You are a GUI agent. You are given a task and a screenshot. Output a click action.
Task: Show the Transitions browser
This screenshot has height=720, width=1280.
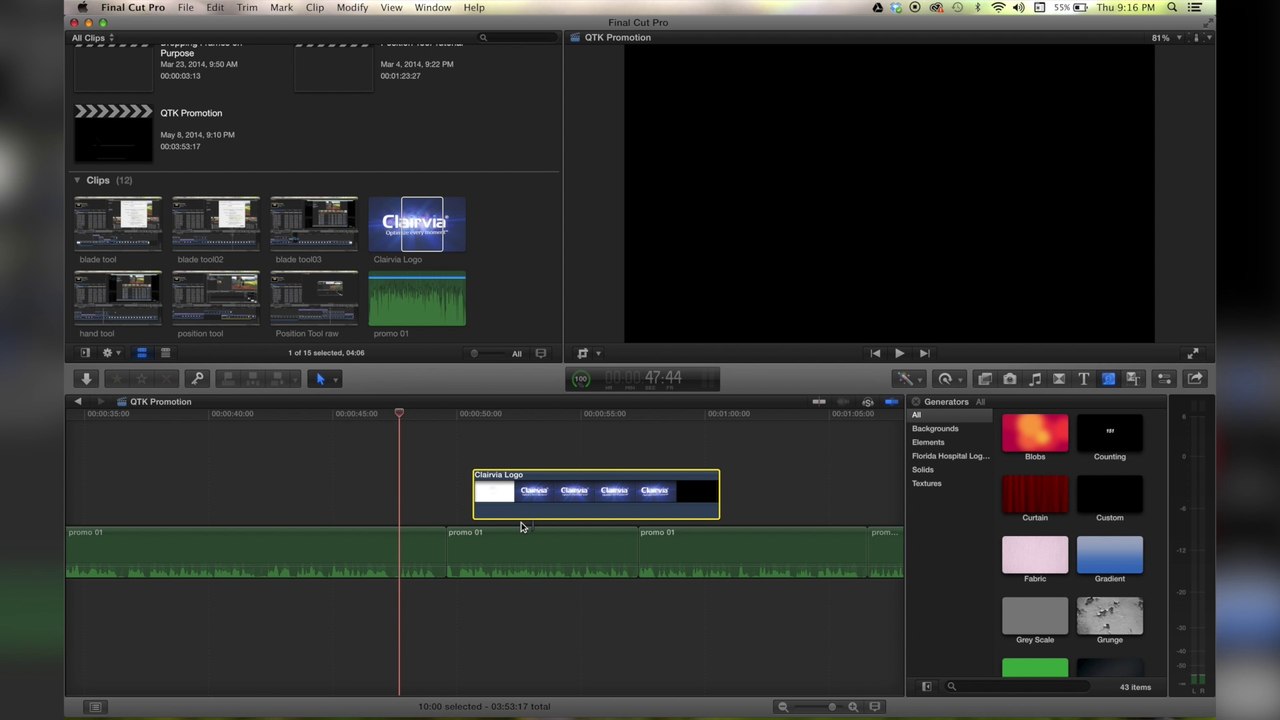click(x=1059, y=379)
